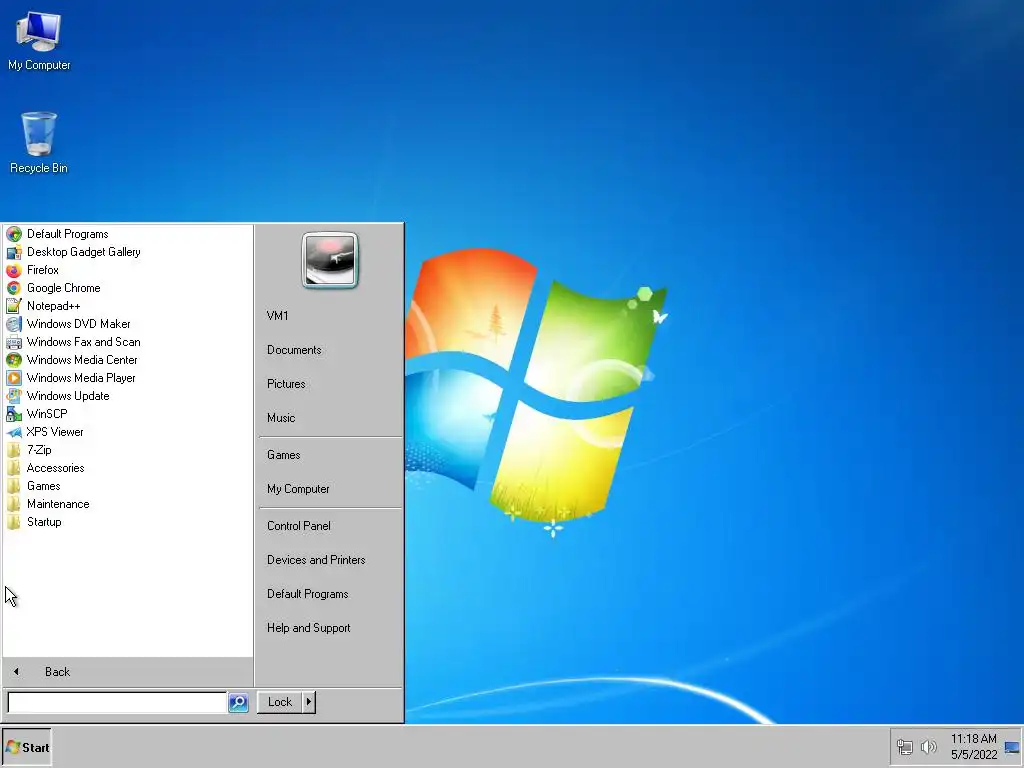This screenshot has height=768, width=1024.
Task: Expand the Accessories folder
Action: [128, 468]
